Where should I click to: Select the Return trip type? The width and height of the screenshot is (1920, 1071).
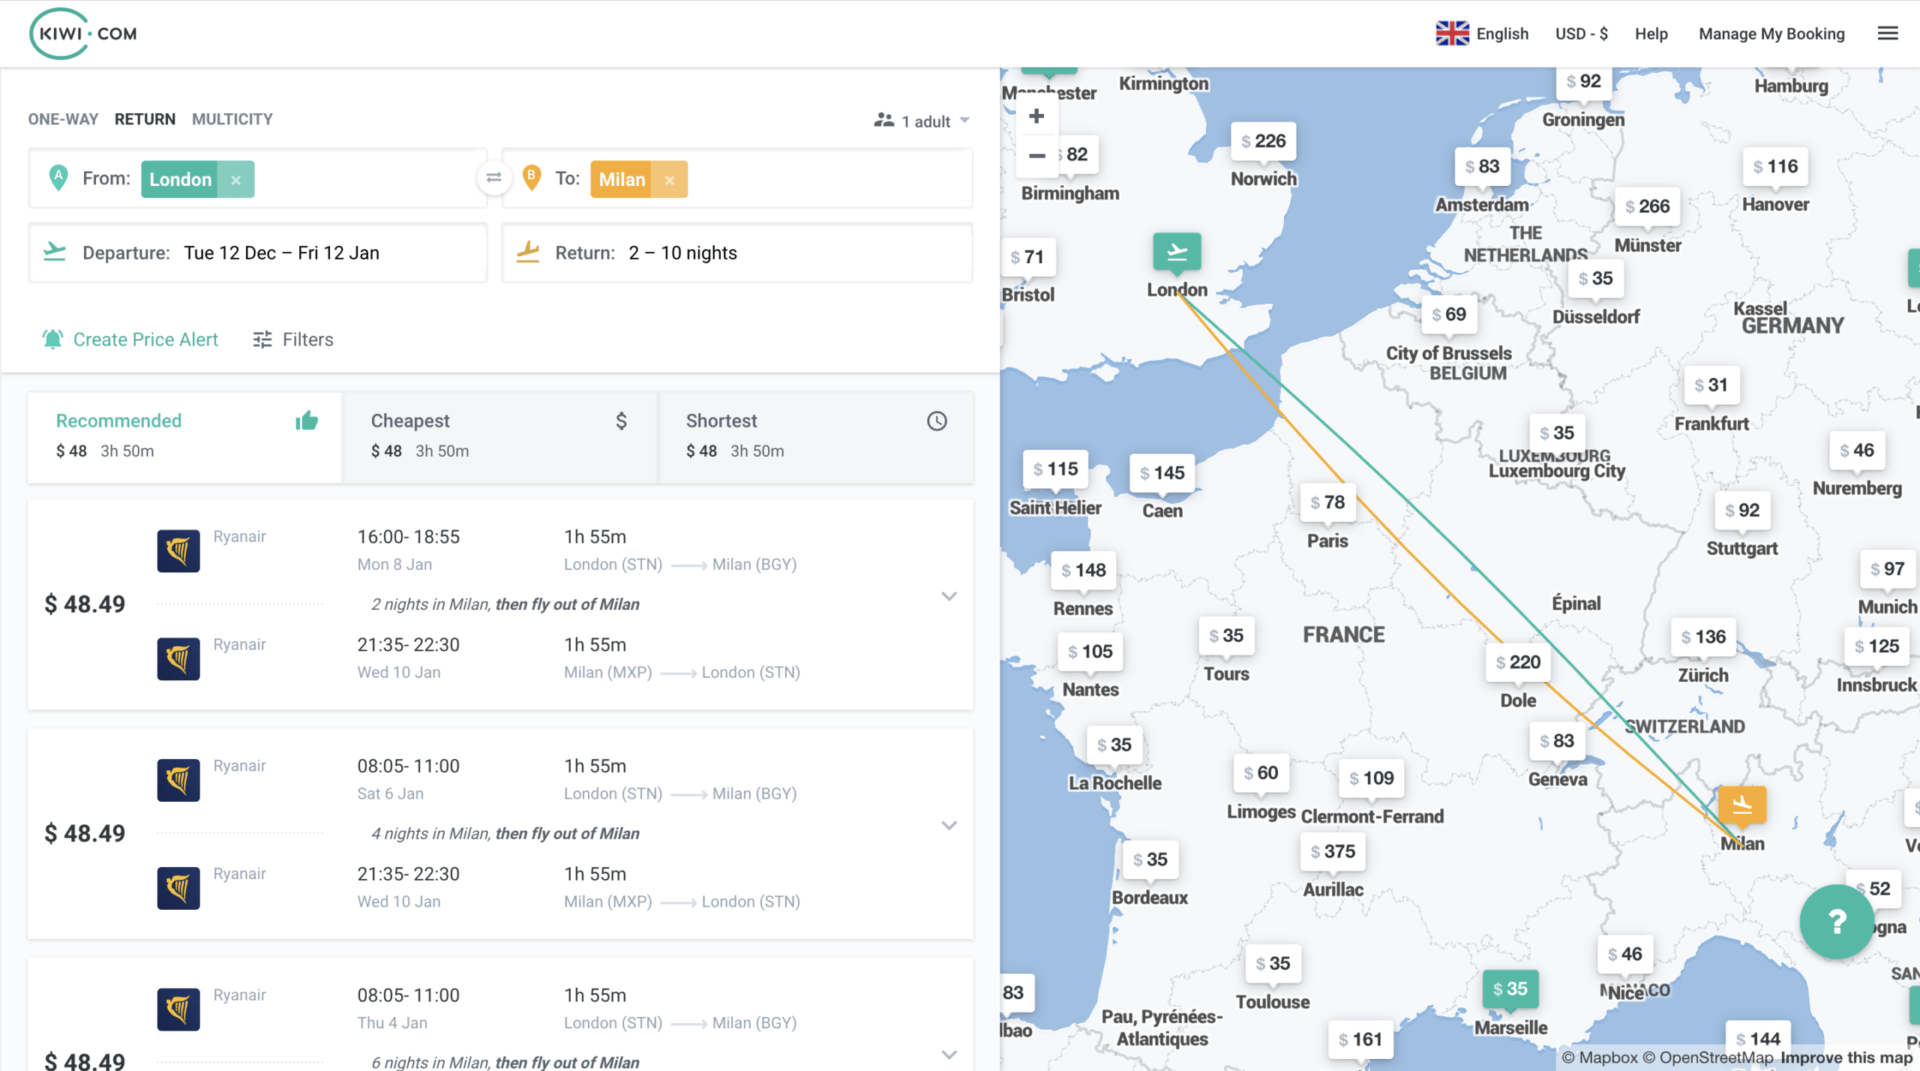click(145, 119)
